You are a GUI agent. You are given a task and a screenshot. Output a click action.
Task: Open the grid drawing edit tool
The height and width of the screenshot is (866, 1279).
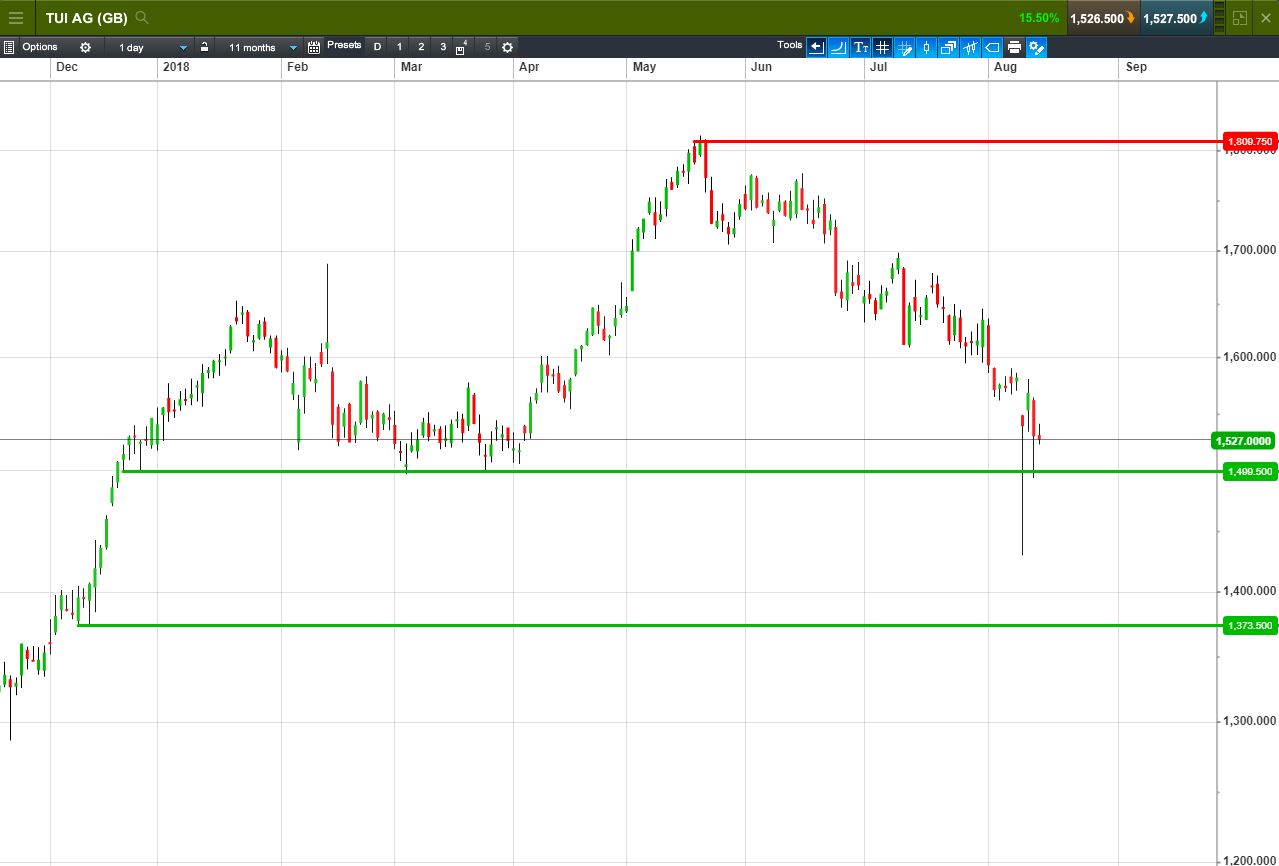point(904,47)
